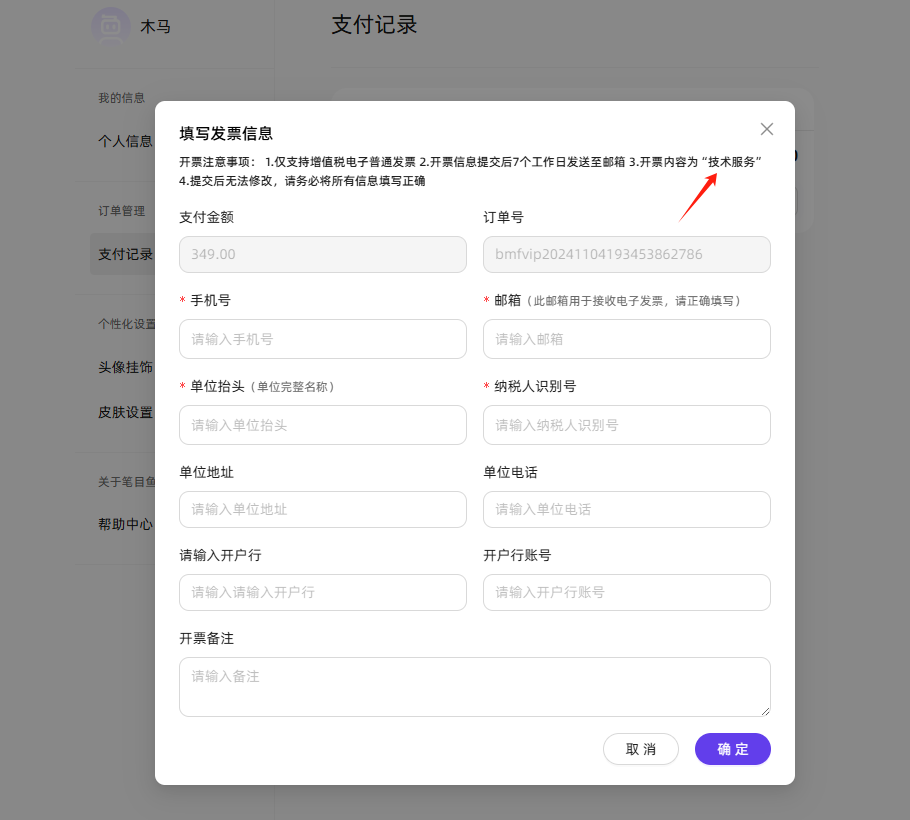Click the 木马 username text
This screenshot has height=820, width=910.
point(156,27)
